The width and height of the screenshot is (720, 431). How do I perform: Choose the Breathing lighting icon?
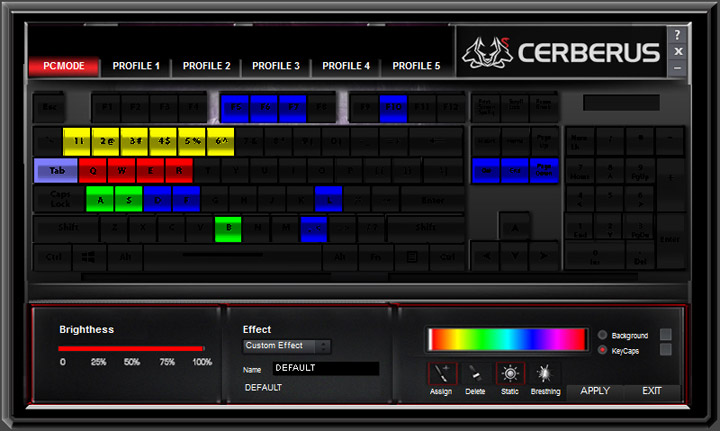pyautogui.click(x=545, y=374)
